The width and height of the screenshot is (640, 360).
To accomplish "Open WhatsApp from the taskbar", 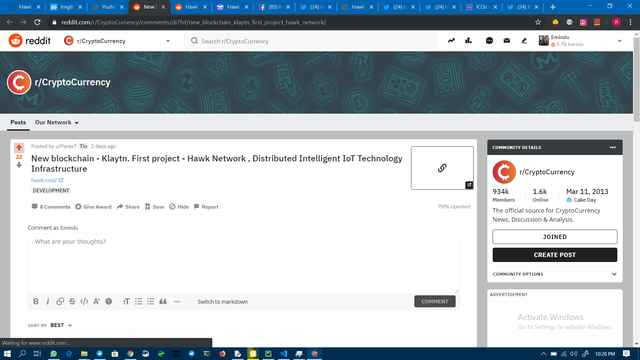I will coord(53,353).
